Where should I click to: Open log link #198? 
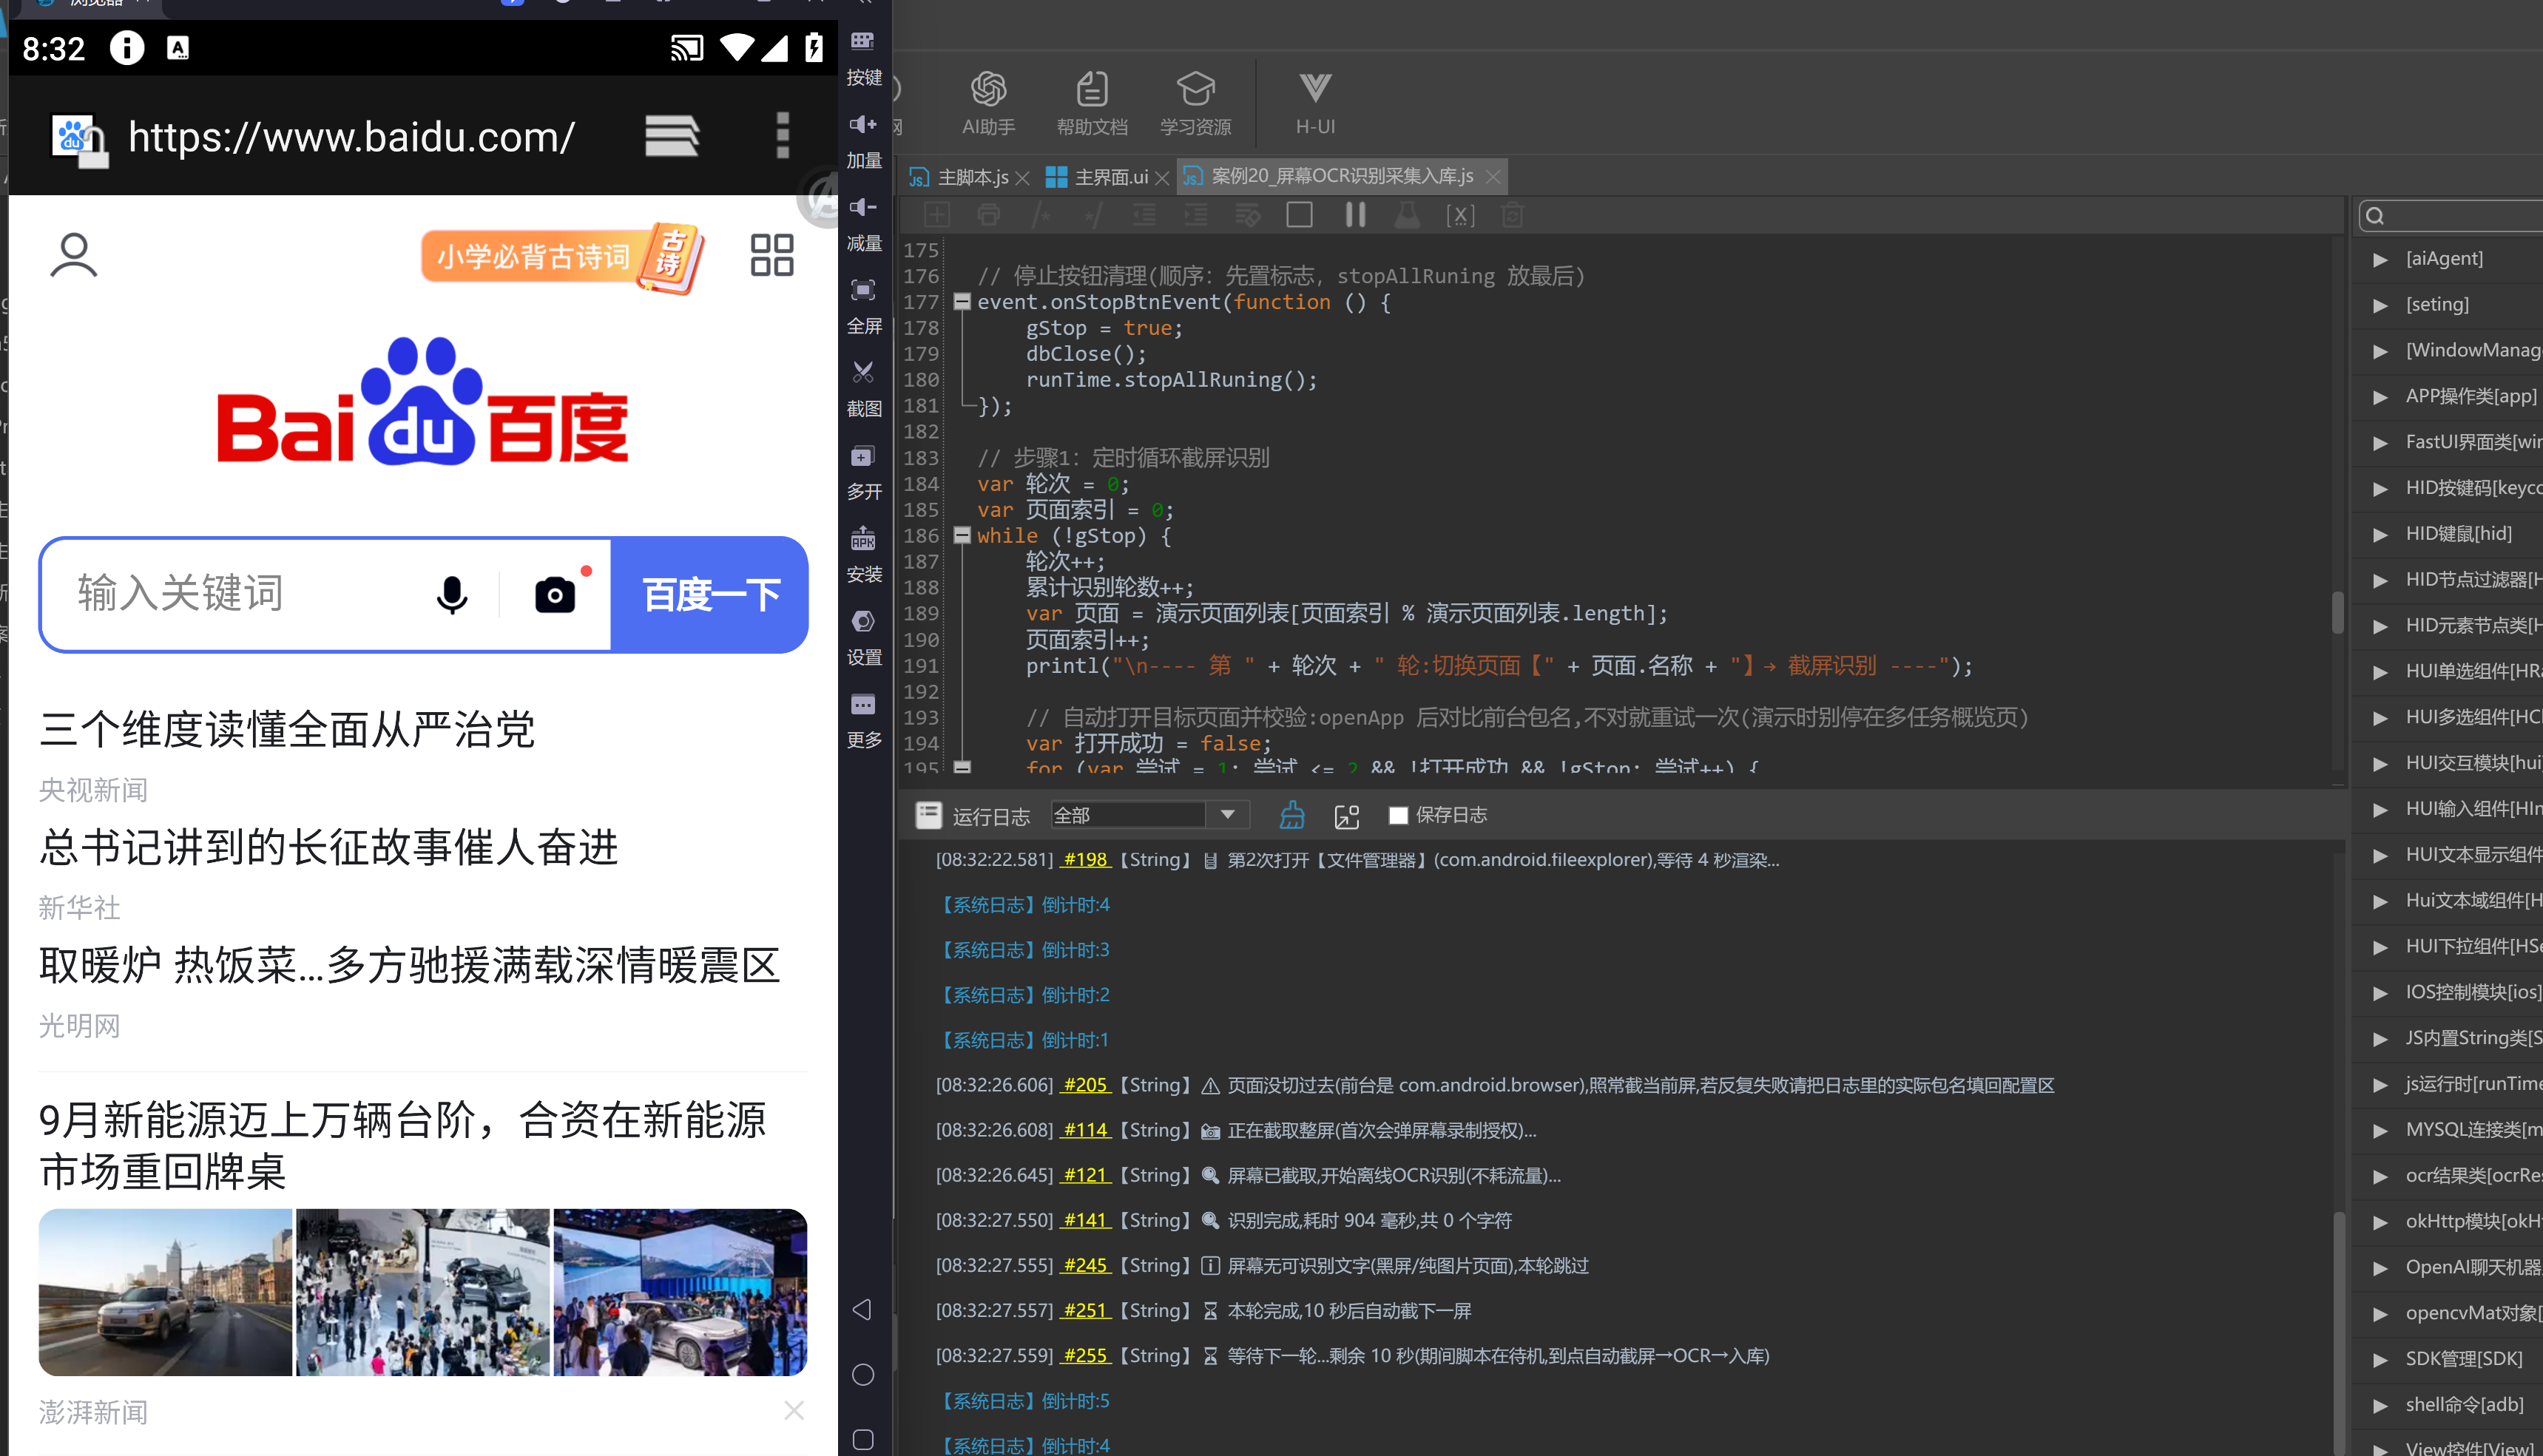(1085, 860)
